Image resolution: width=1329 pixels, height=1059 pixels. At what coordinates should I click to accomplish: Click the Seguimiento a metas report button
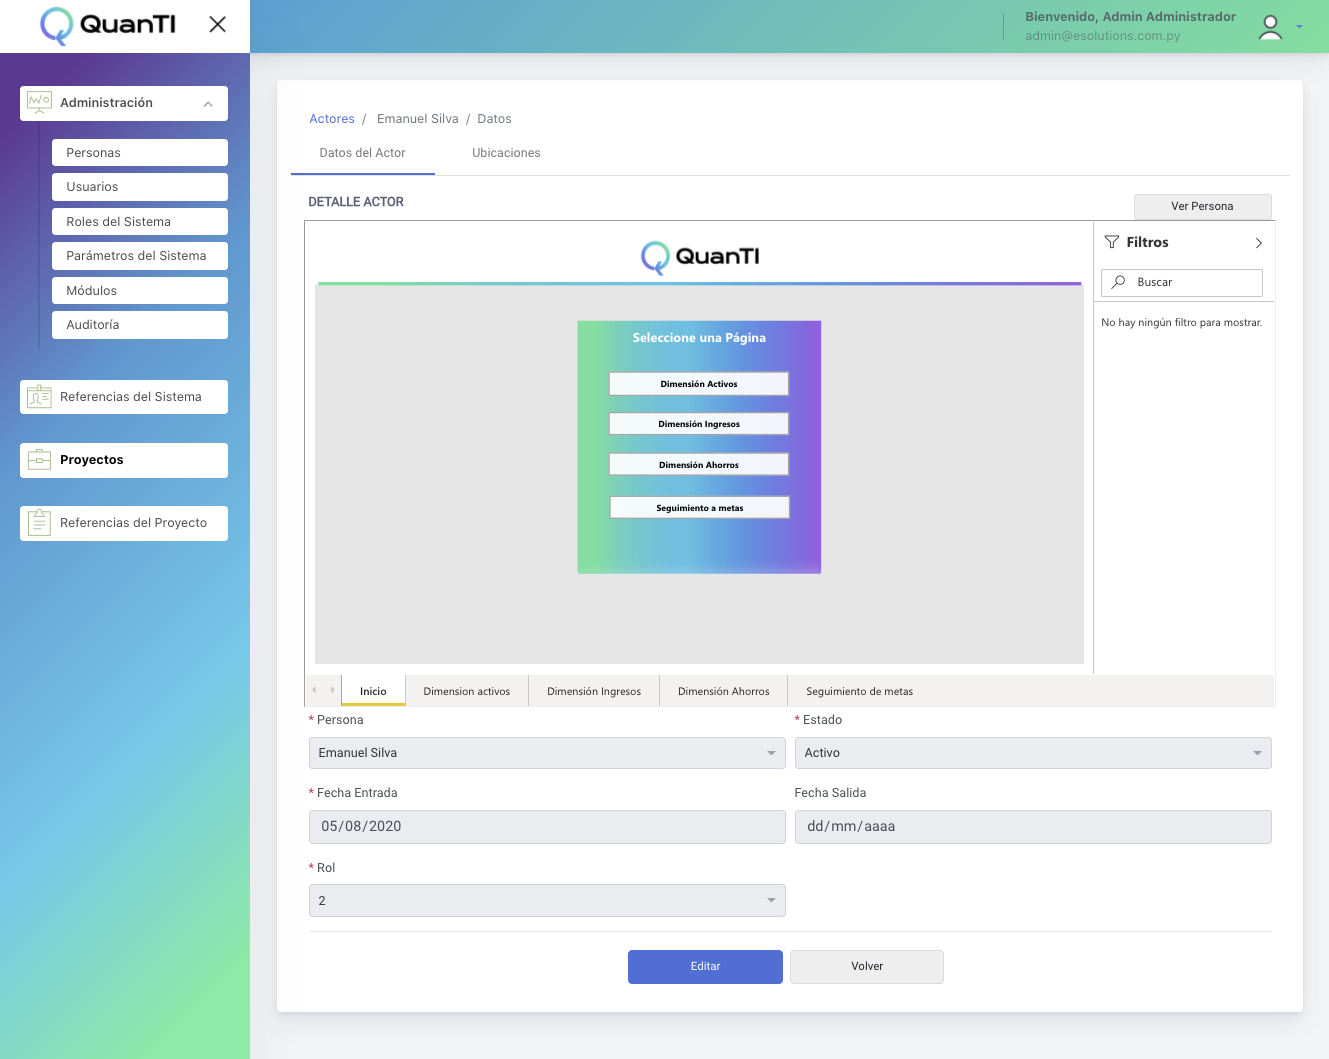click(700, 508)
